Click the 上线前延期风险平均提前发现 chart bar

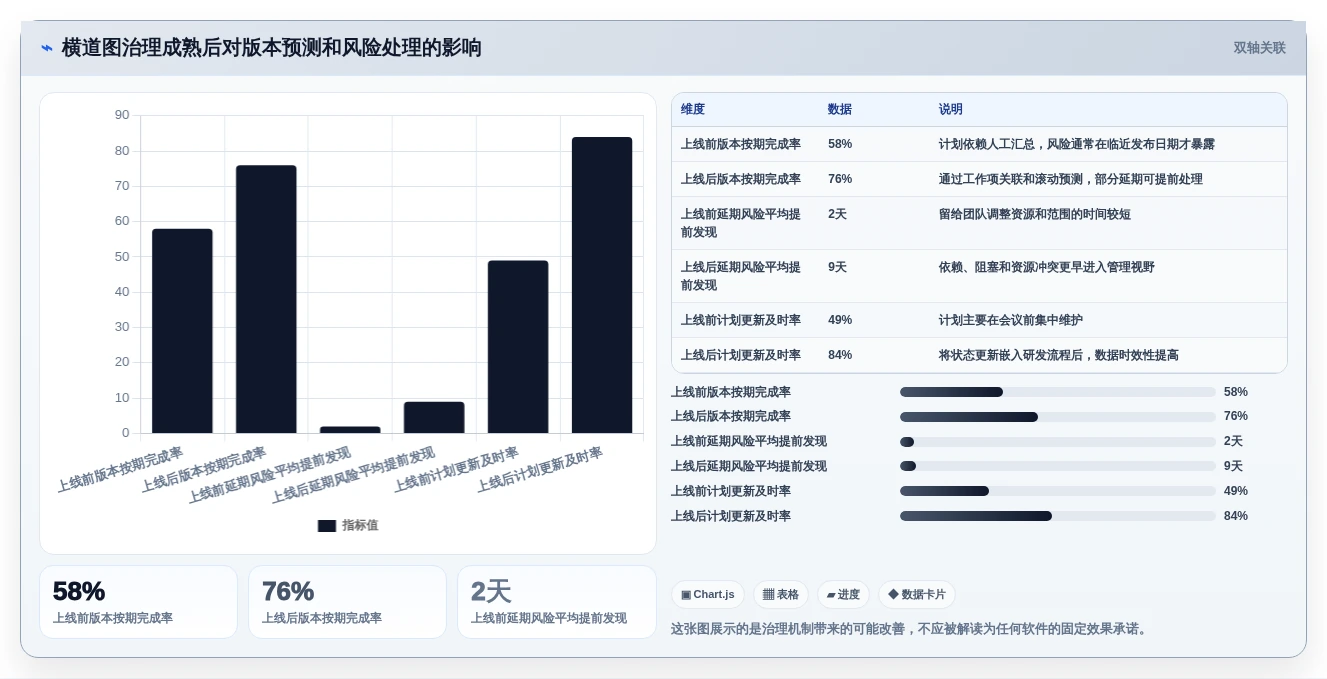(x=350, y=429)
